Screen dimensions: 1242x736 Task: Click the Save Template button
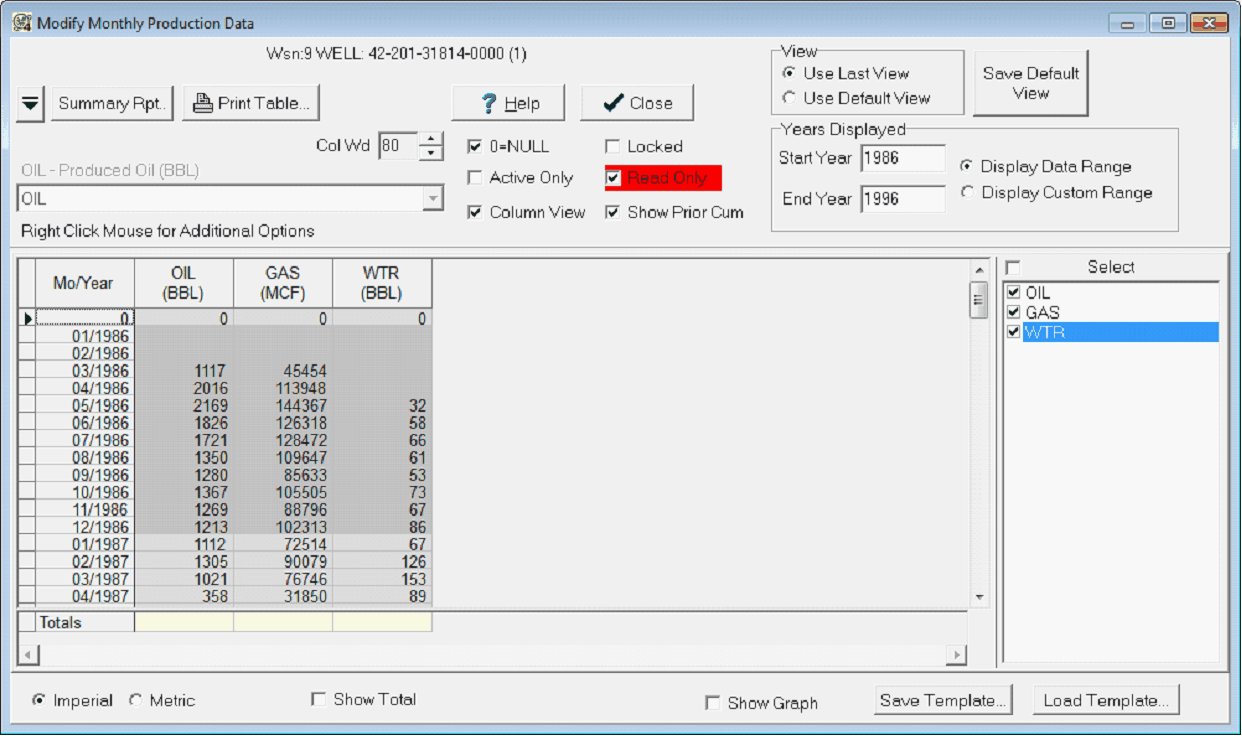click(x=944, y=701)
